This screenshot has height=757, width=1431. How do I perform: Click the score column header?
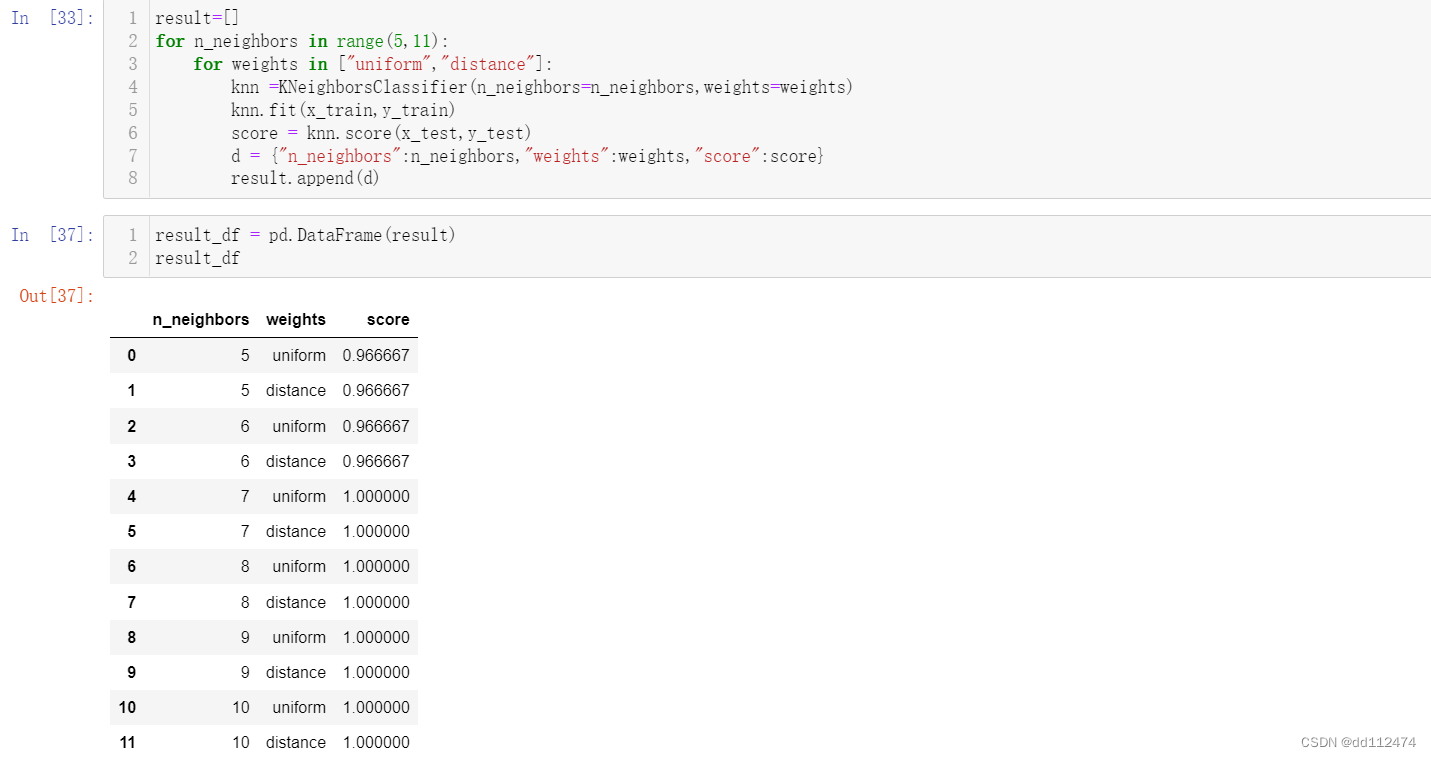pyautogui.click(x=388, y=320)
